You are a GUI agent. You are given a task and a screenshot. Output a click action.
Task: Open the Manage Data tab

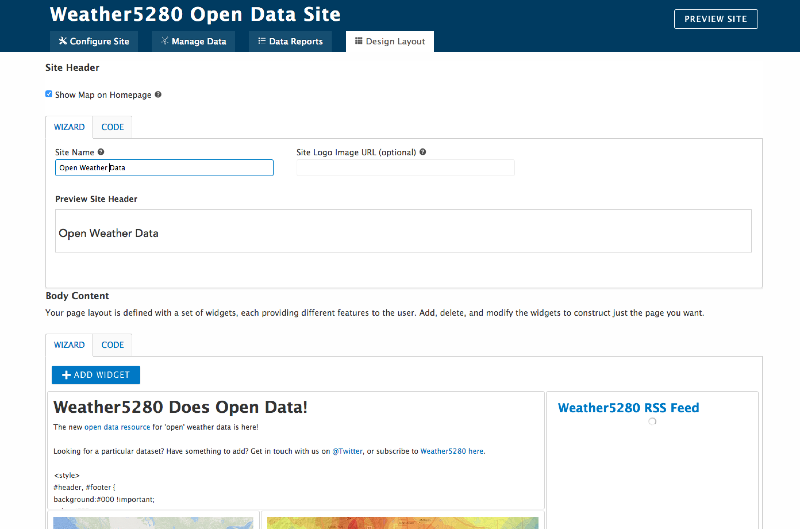click(x=193, y=41)
